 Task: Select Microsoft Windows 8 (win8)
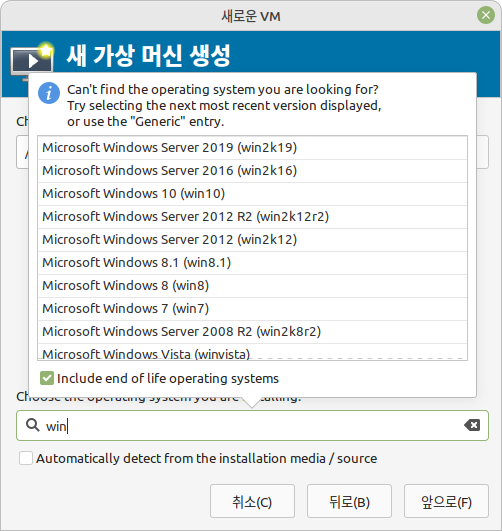pos(252,286)
